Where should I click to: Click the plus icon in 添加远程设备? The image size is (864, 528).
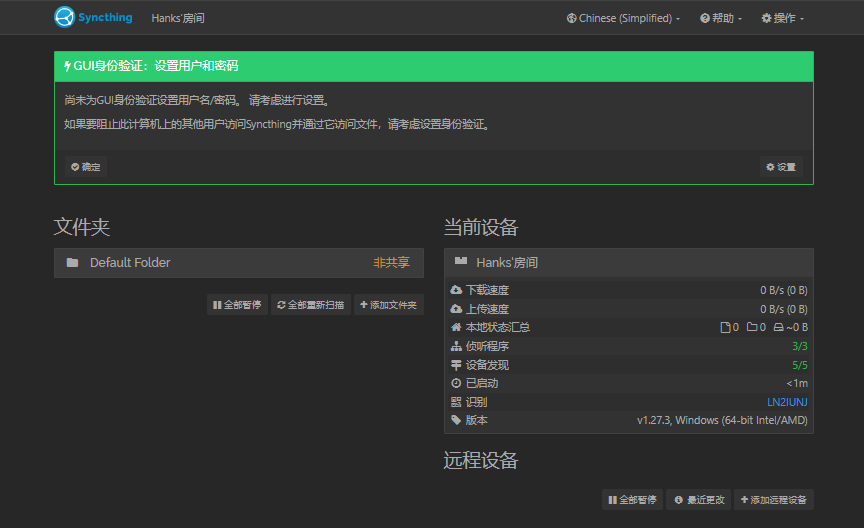pos(744,500)
